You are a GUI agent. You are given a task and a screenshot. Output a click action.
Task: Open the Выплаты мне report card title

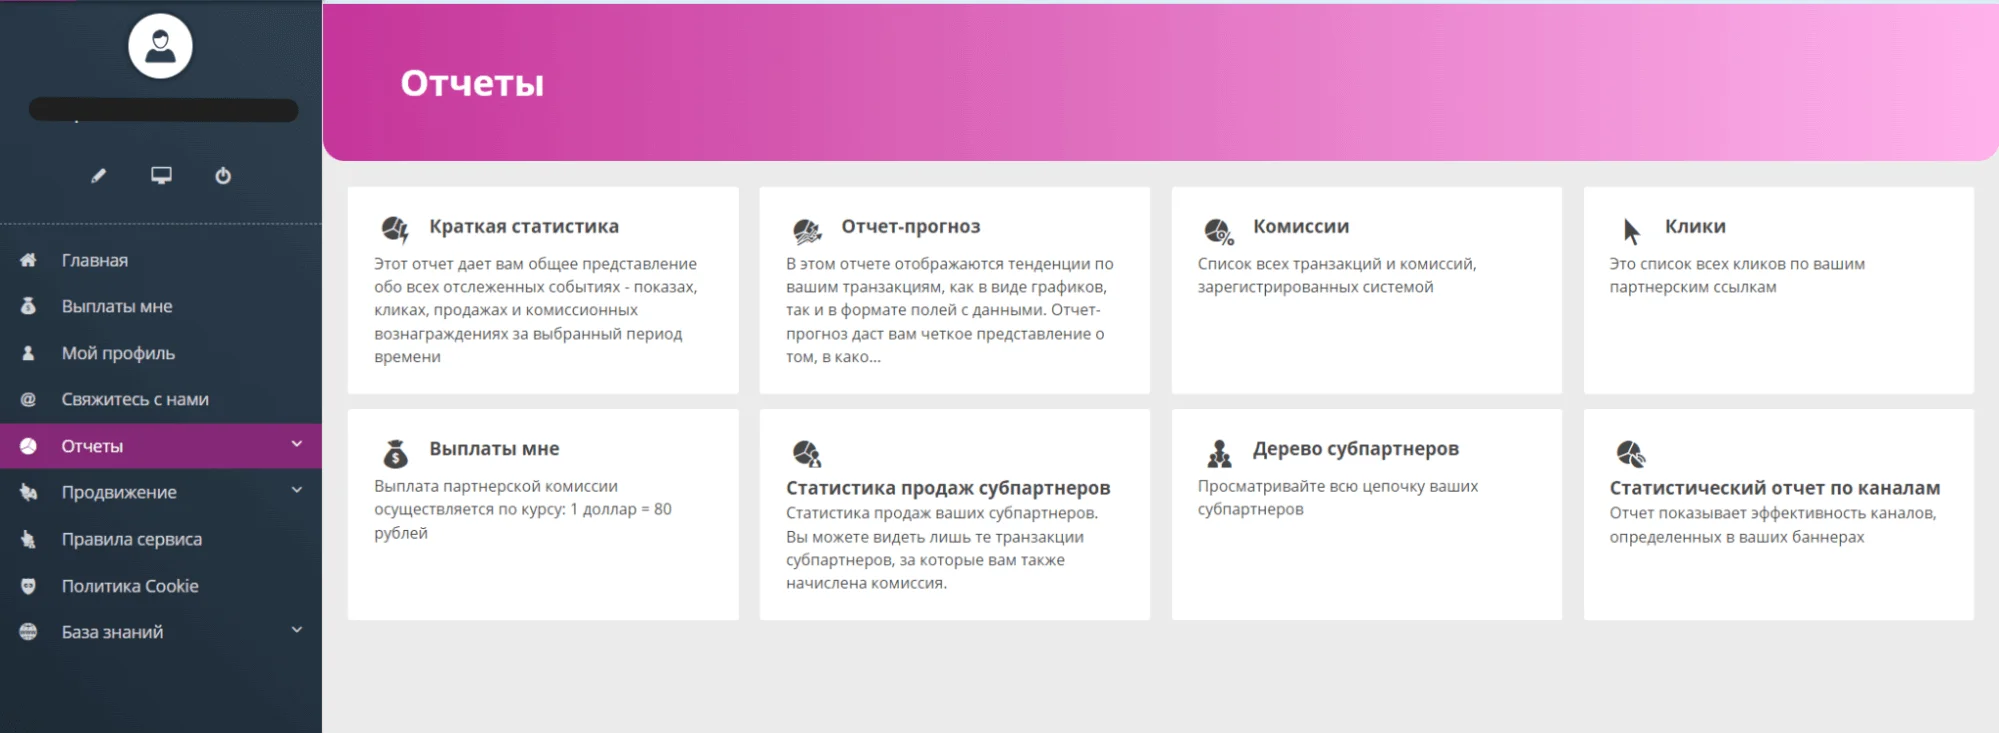pos(494,449)
